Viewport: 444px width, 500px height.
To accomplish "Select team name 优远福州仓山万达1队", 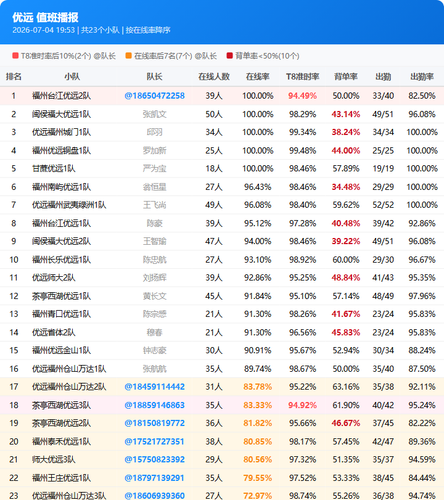I will click(x=69, y=369).
